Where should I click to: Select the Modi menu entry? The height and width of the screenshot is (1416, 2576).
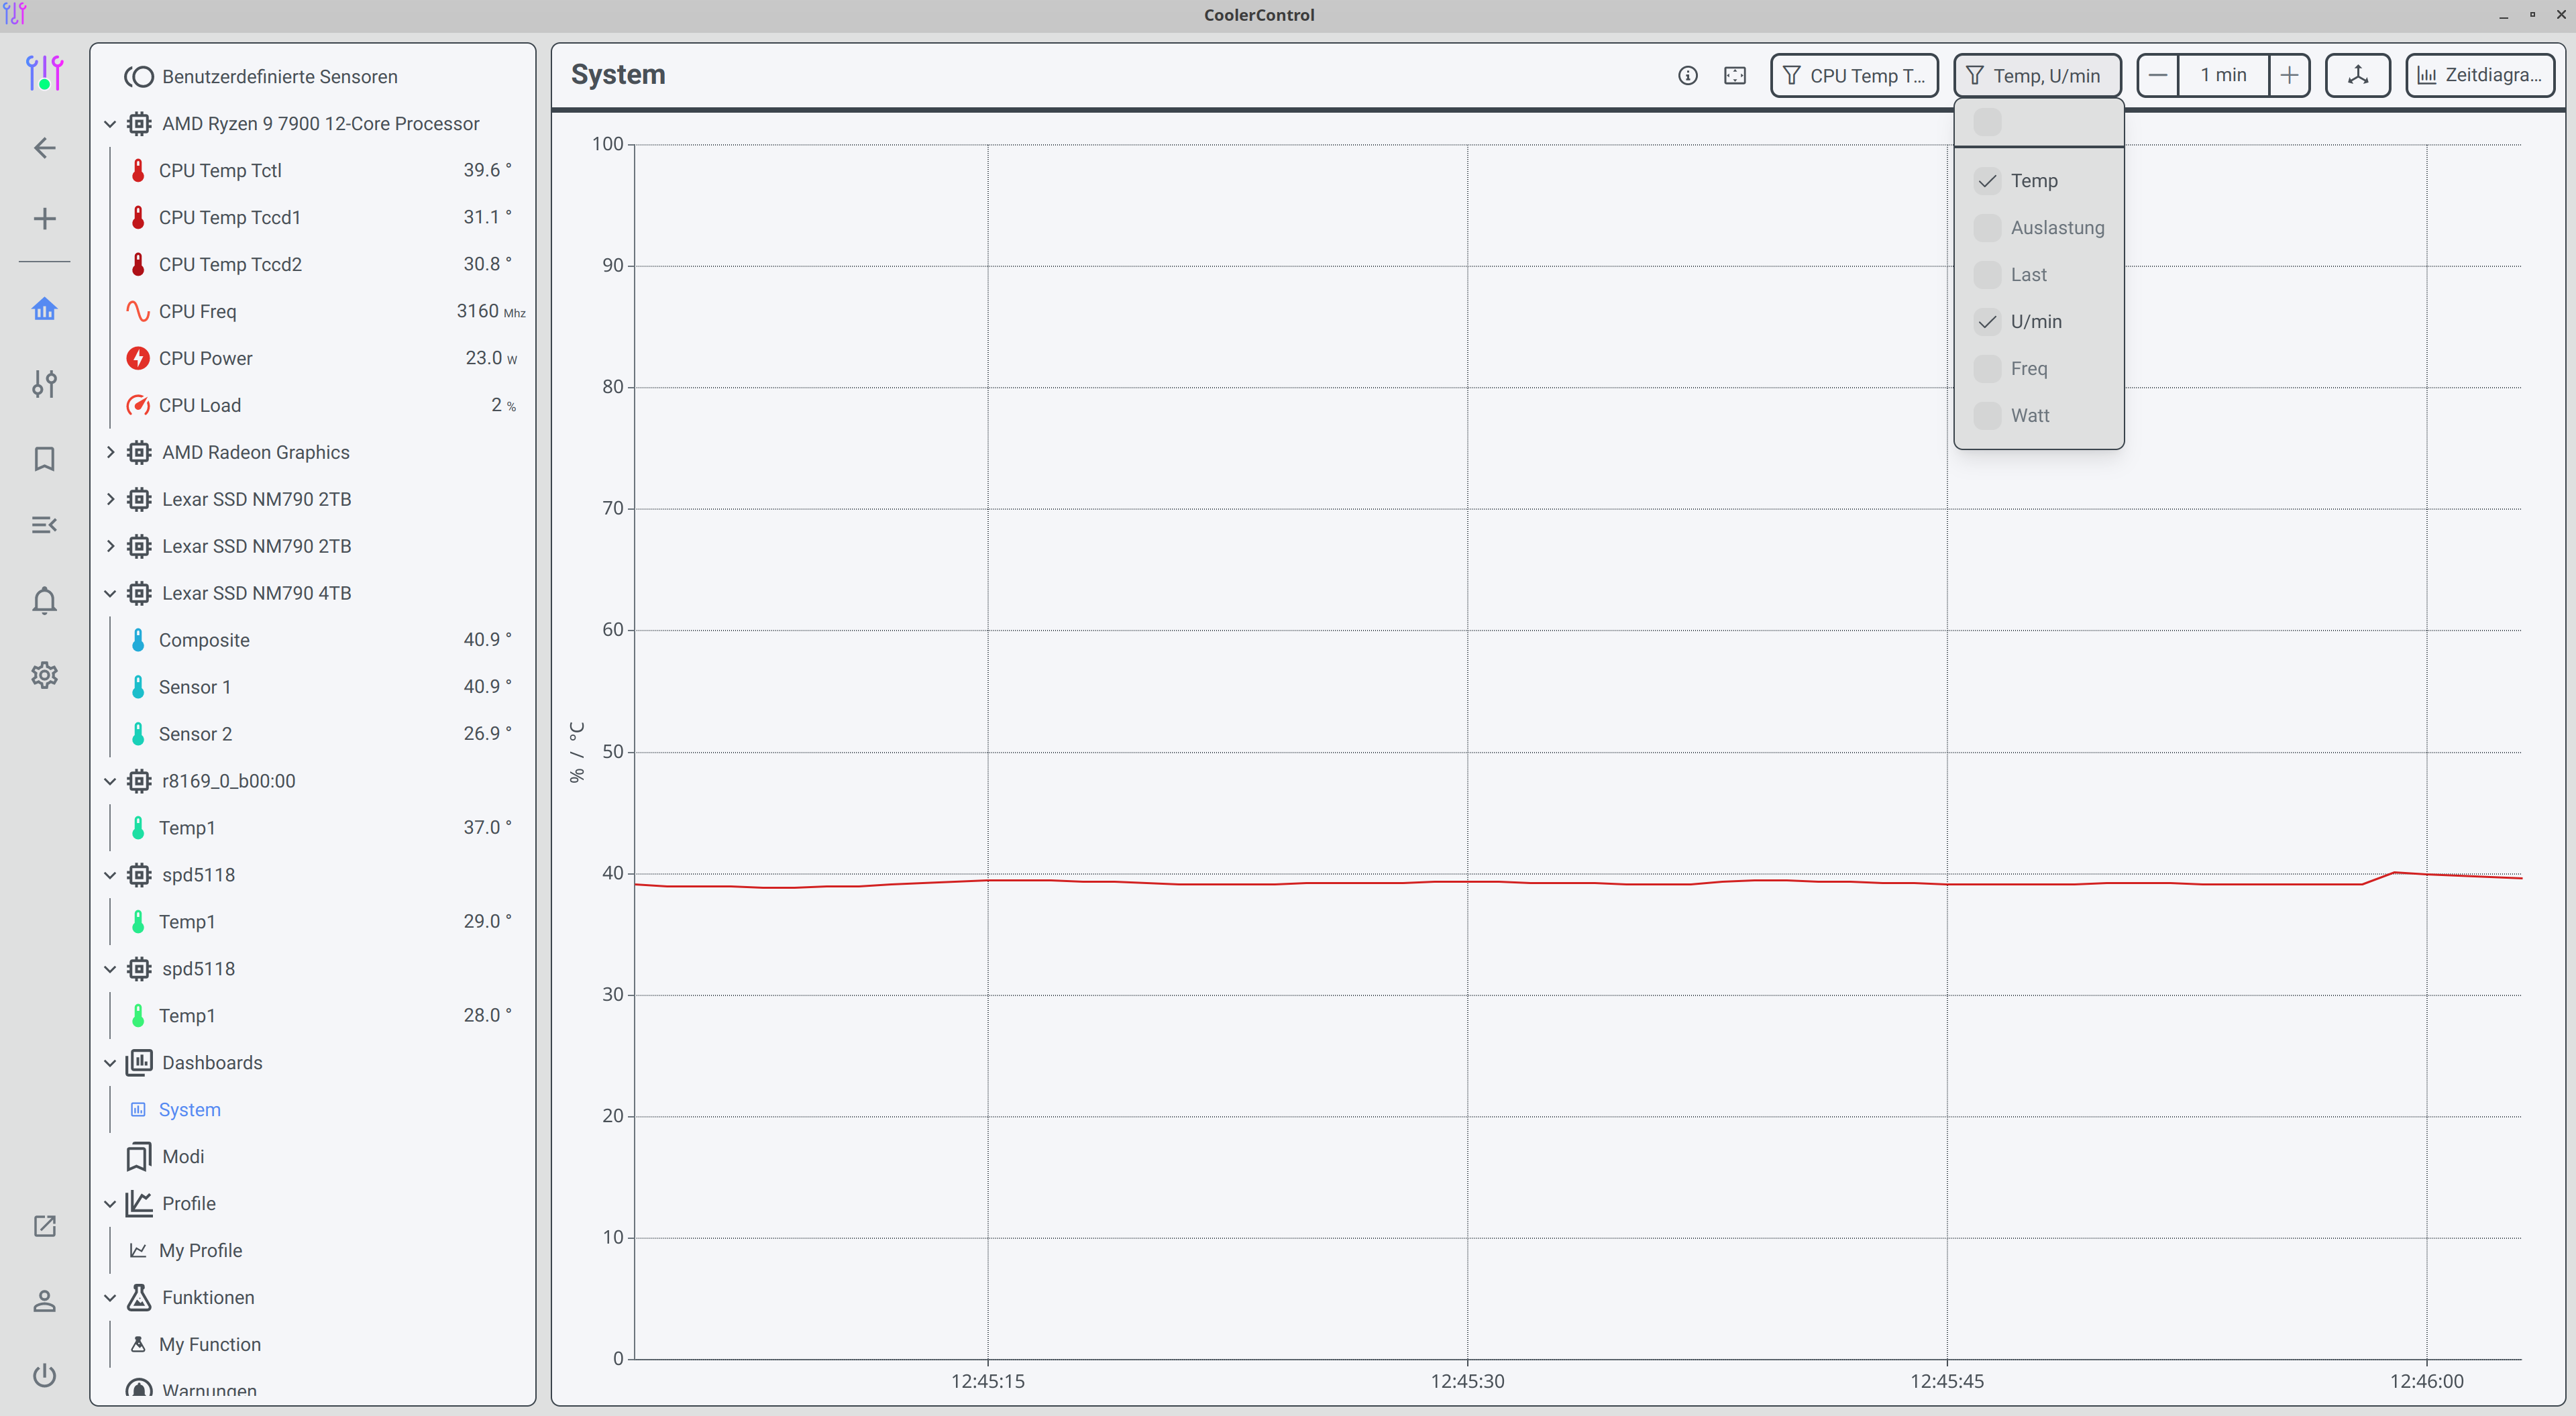(x=183, y=1156)
